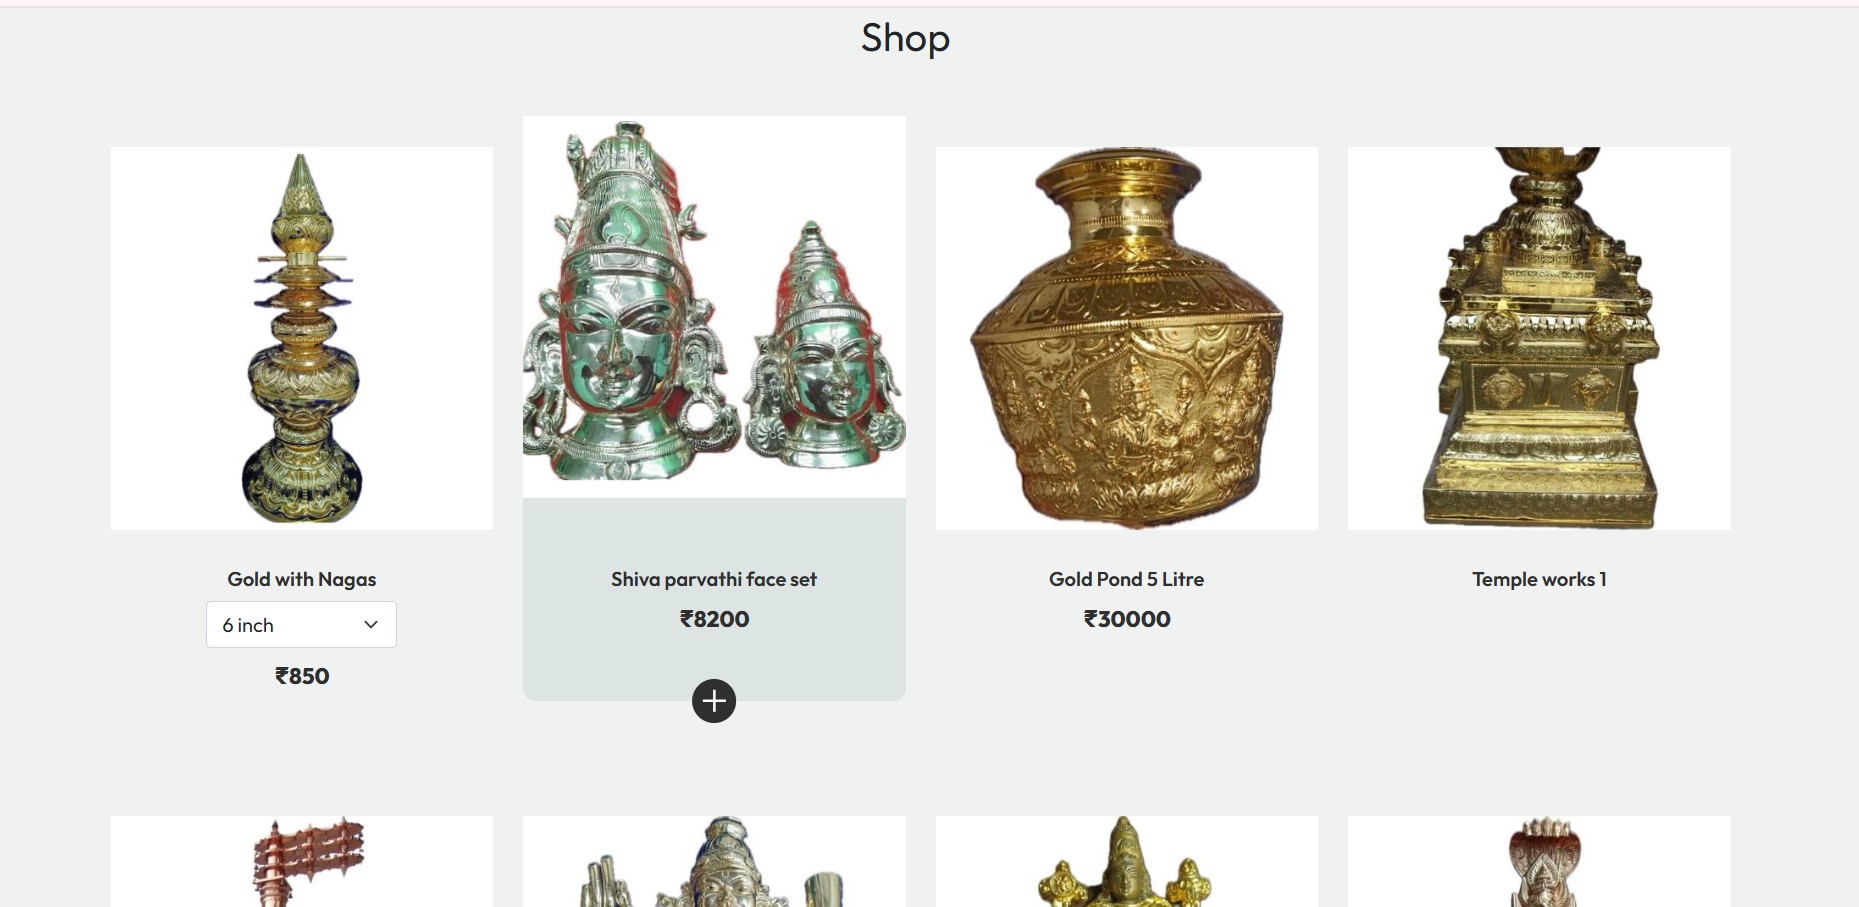The image size is (1859, 907).
Task: Open the copper-colored item thumbnail, second row first
Action: pos(302,862)
